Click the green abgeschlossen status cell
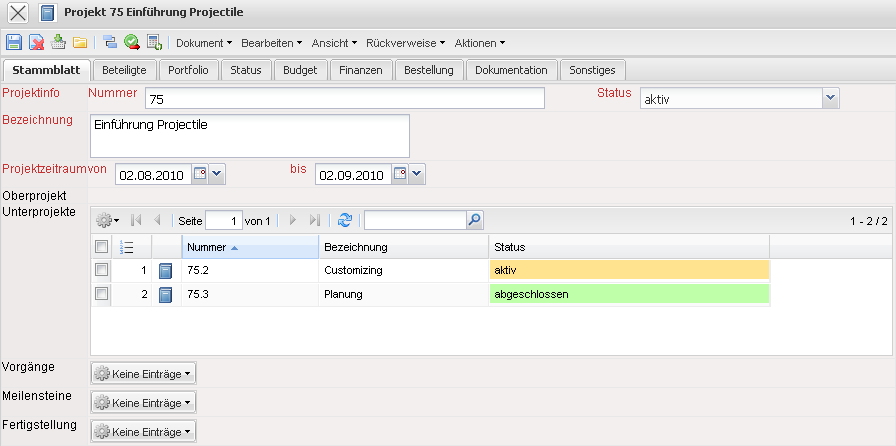 pyautogui.click(x=630, y=294)
